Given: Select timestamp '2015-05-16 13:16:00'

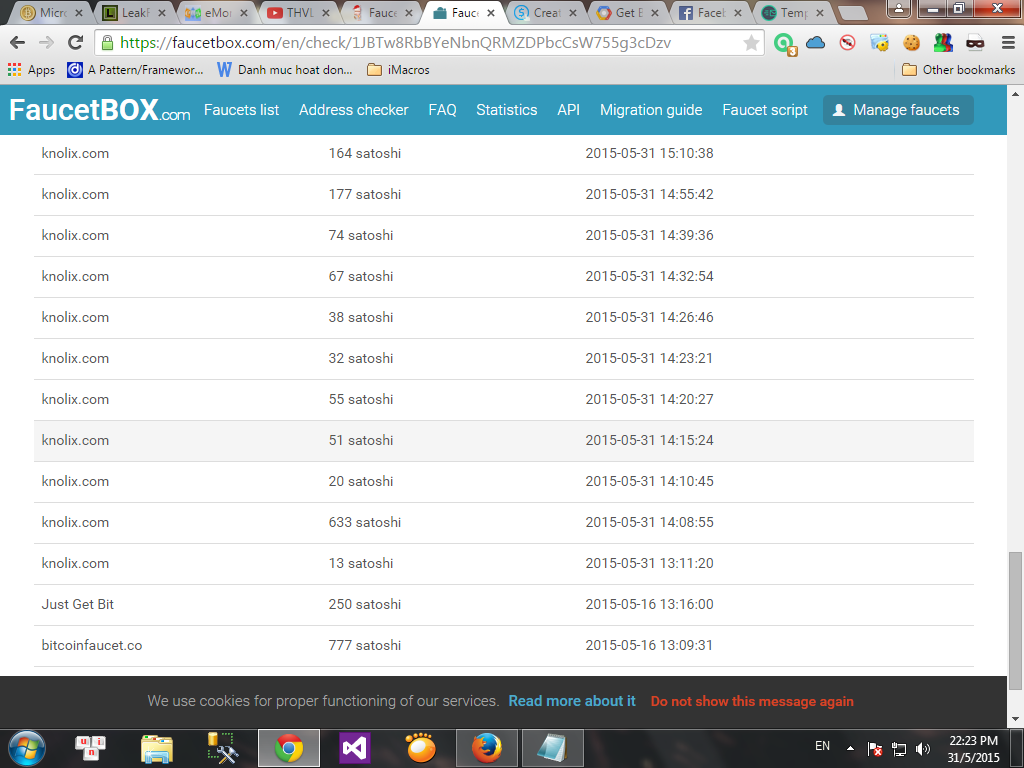Looking at the screenshot, I should (649, 605).
